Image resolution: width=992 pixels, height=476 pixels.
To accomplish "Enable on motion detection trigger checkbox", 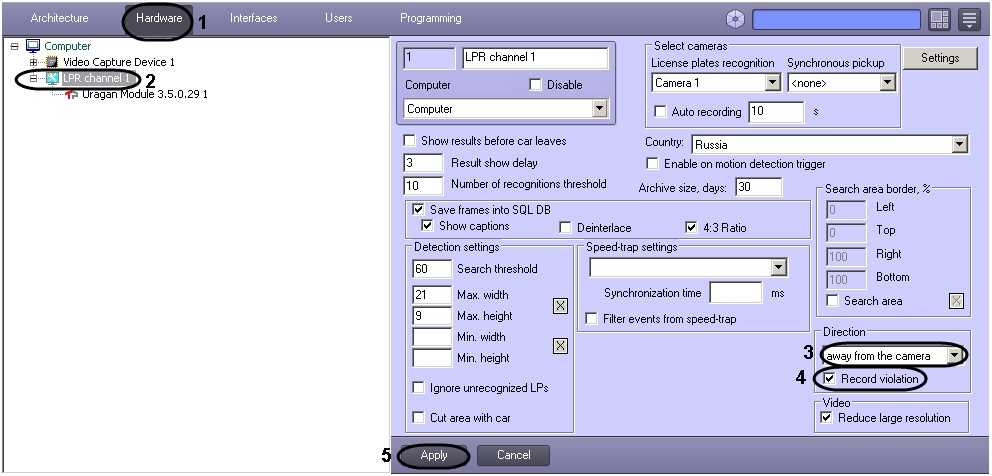I will click(x=652, y=164).
